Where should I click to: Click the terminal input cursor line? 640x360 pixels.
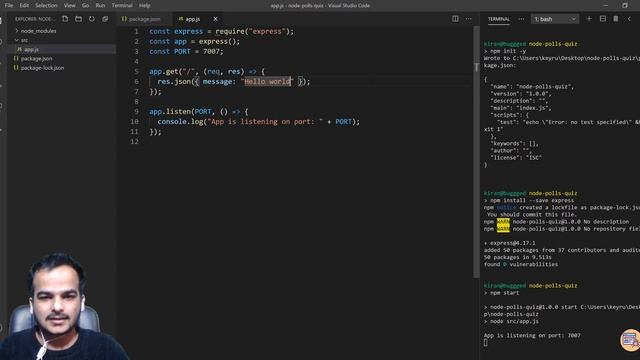[485, 343]
